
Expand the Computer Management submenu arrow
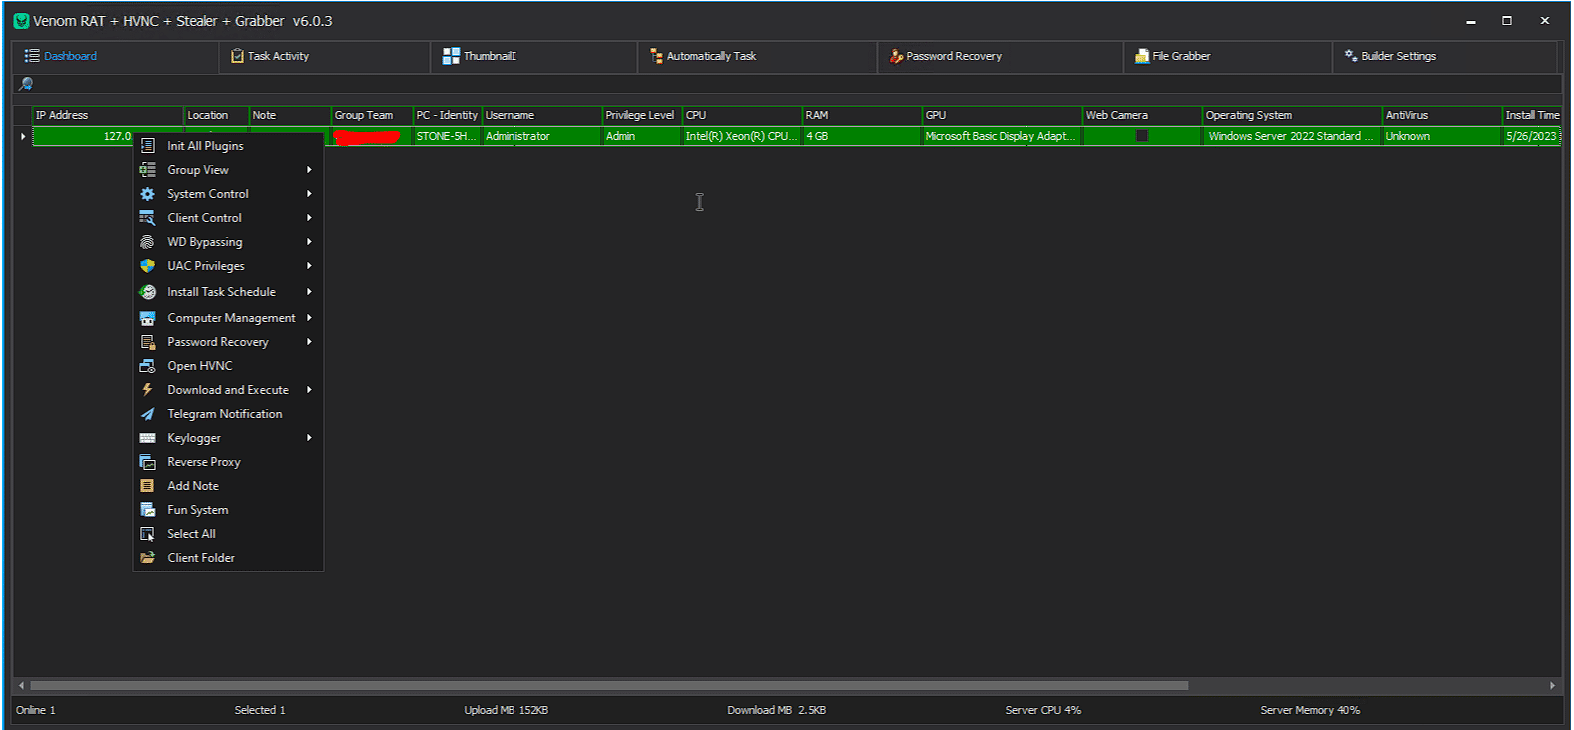click(310, 318)
